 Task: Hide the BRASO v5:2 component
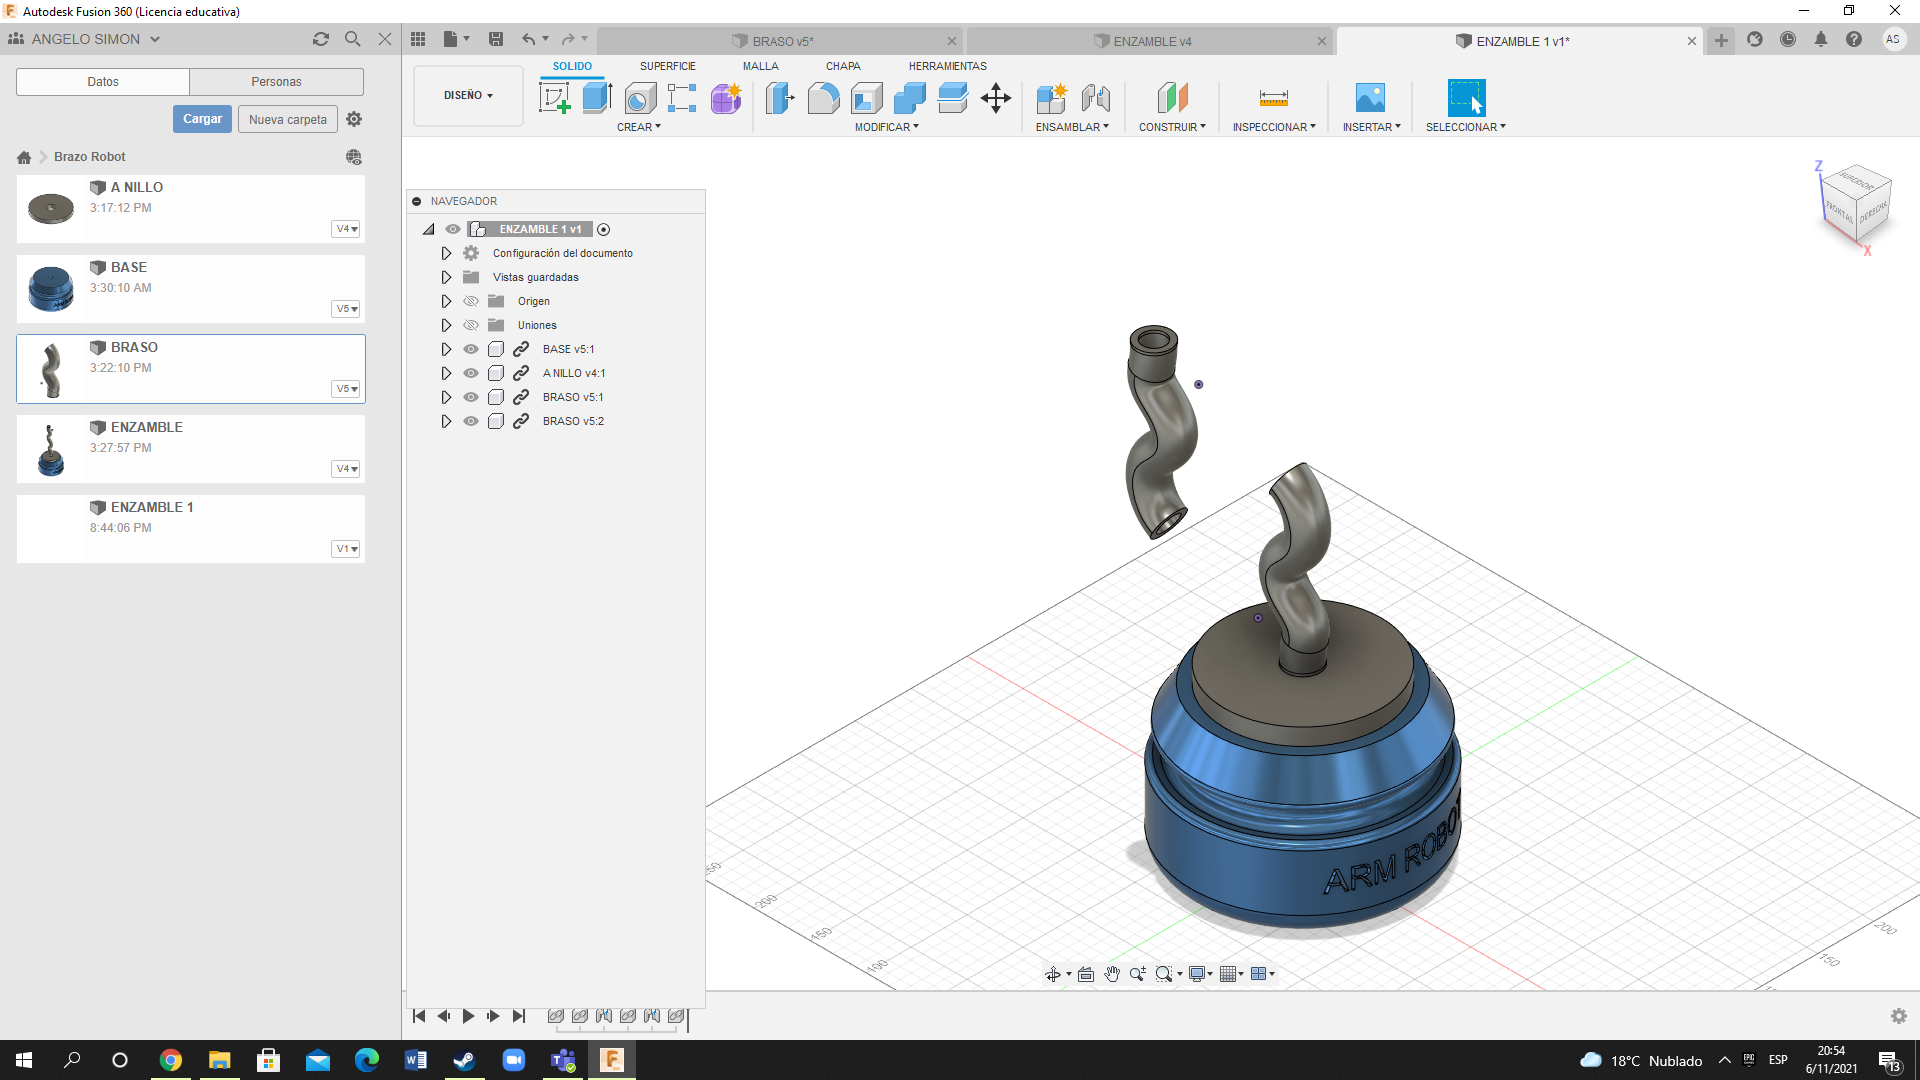click(471, 421)
